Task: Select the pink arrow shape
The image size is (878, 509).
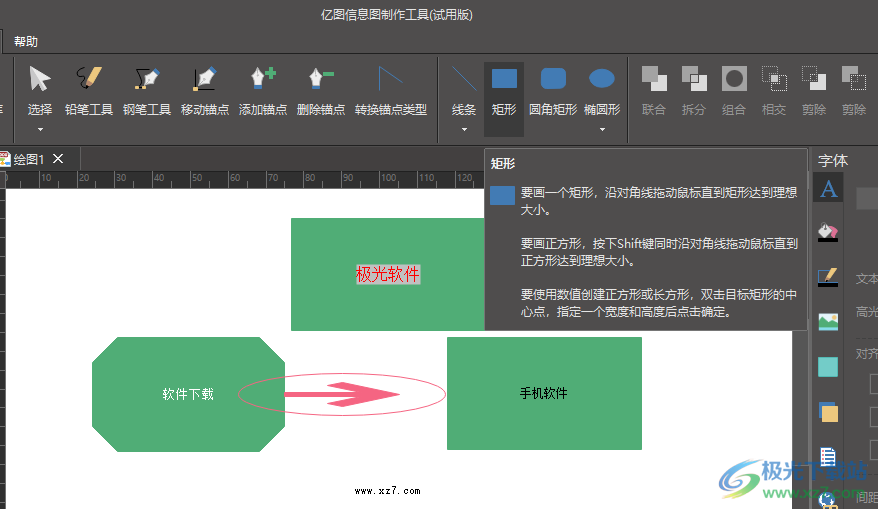Action: [x=342, y=394]
